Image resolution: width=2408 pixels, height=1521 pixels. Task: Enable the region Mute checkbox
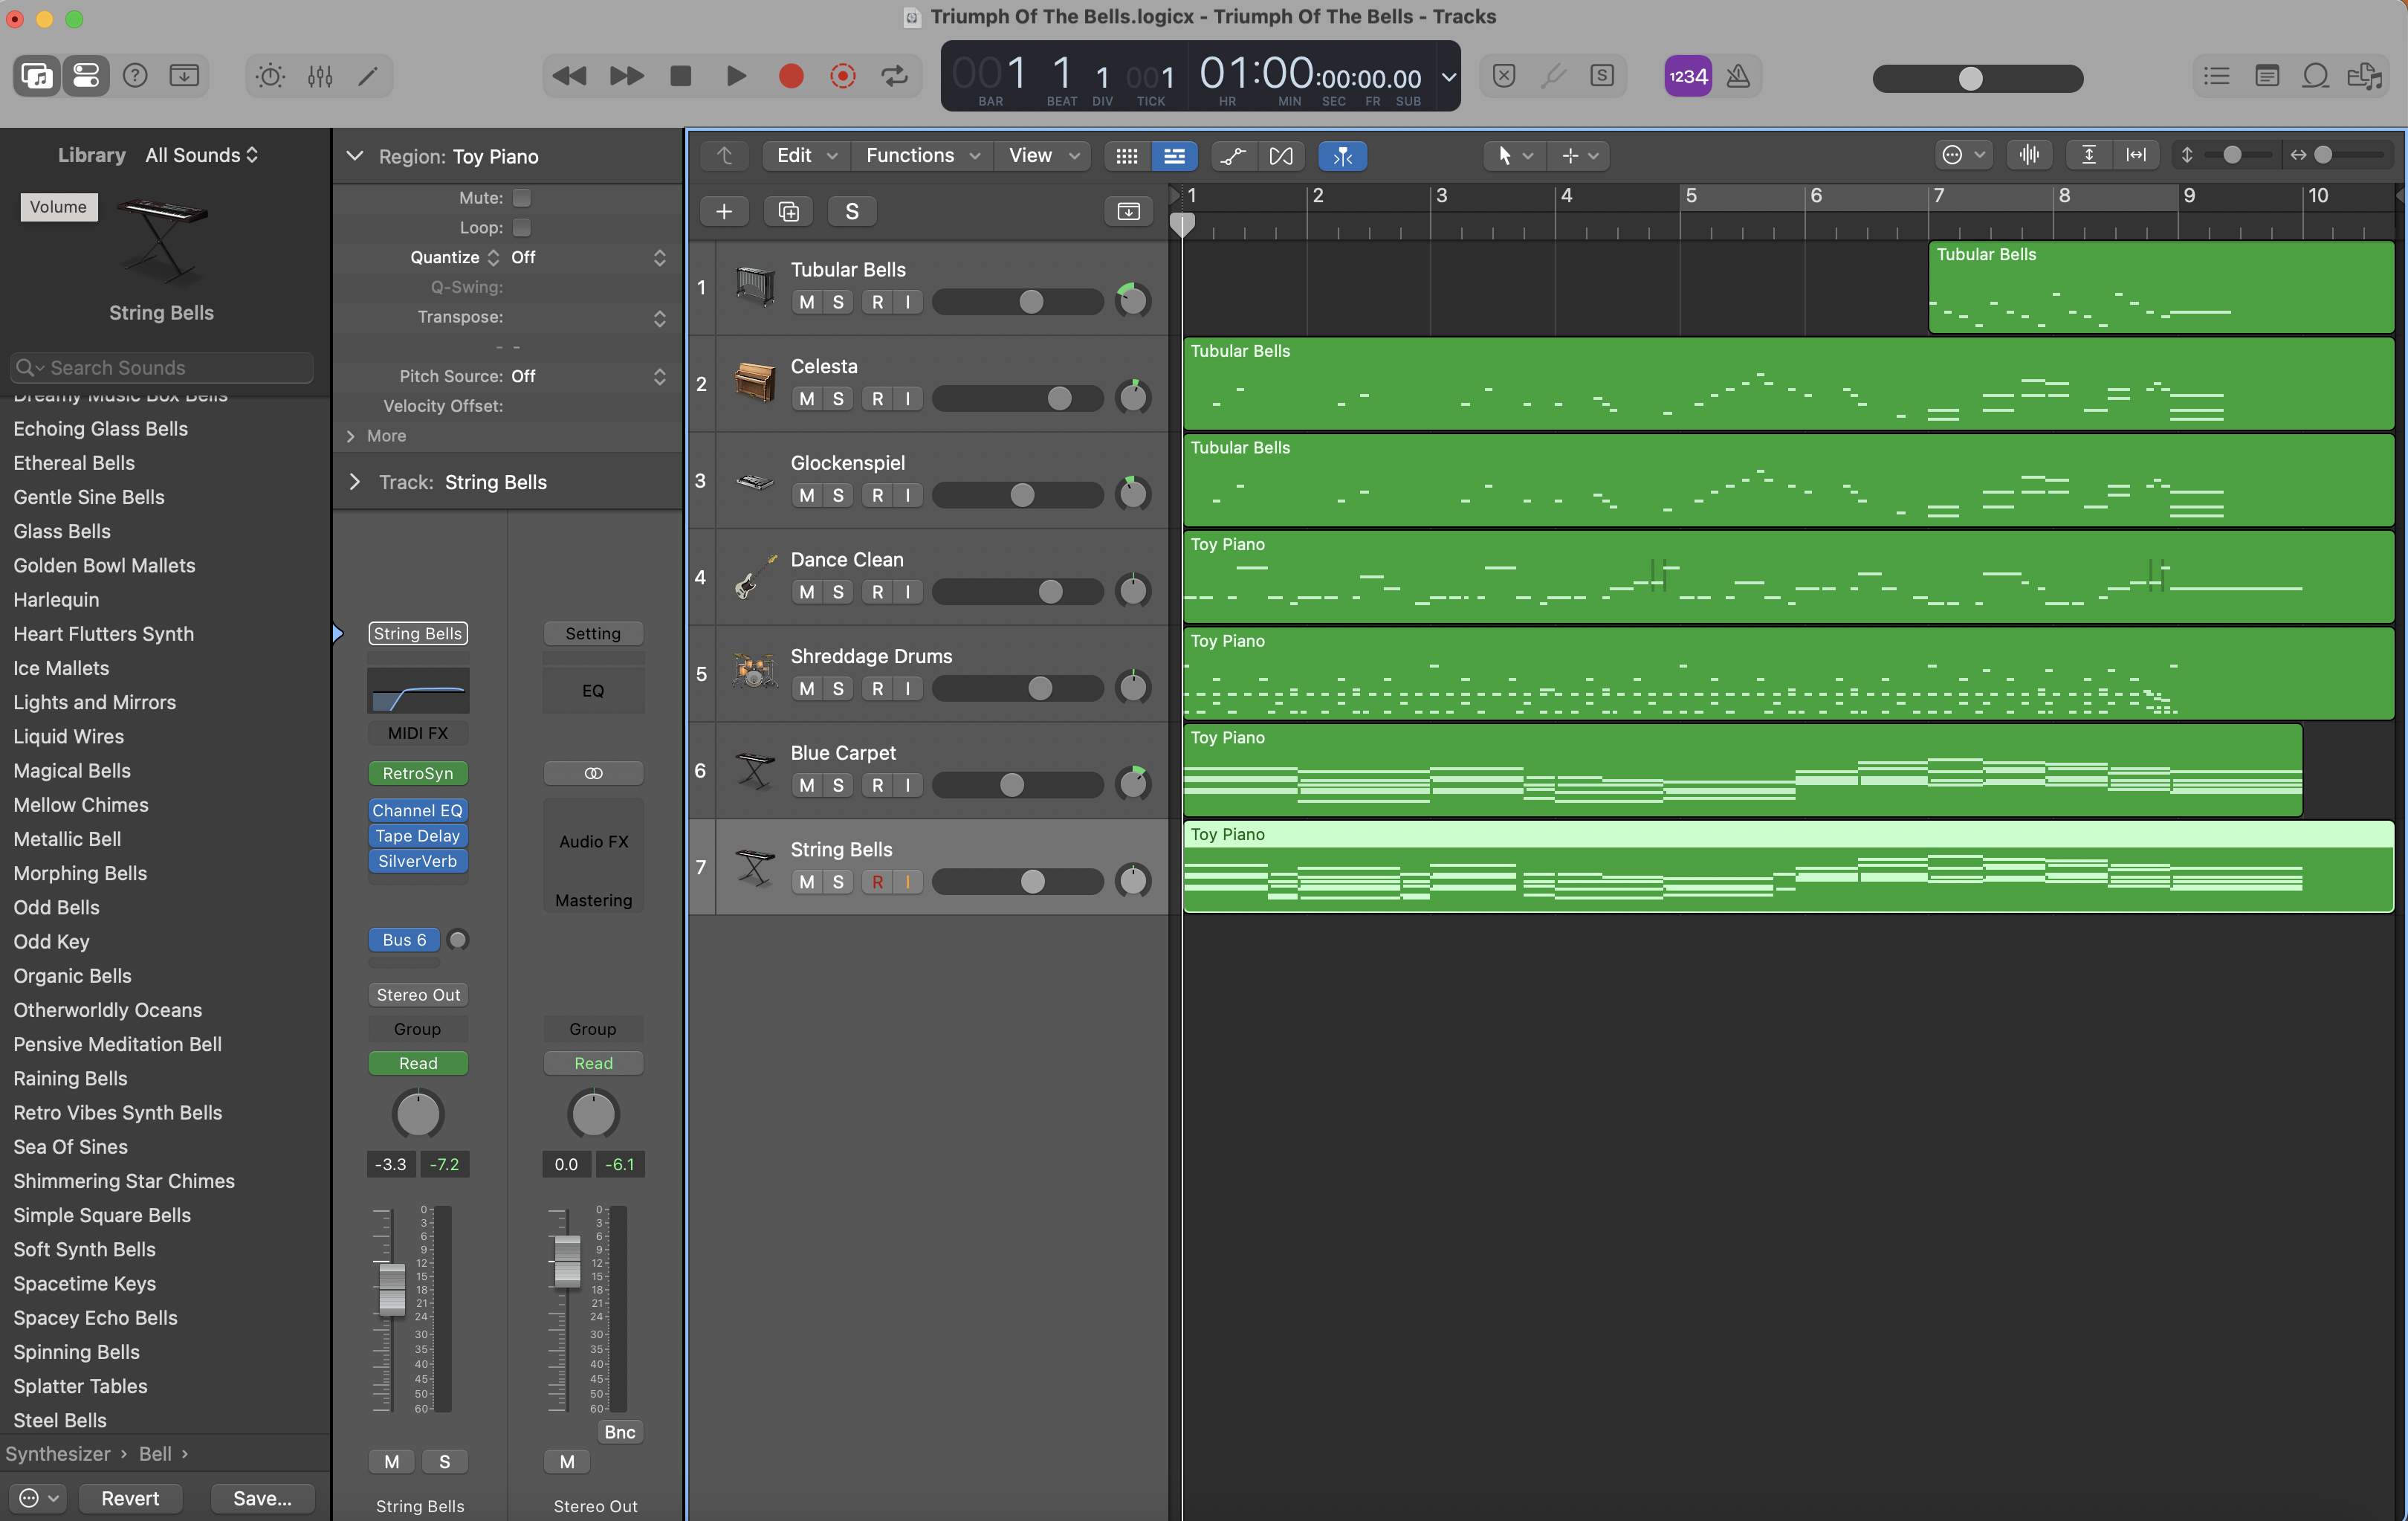522,198
